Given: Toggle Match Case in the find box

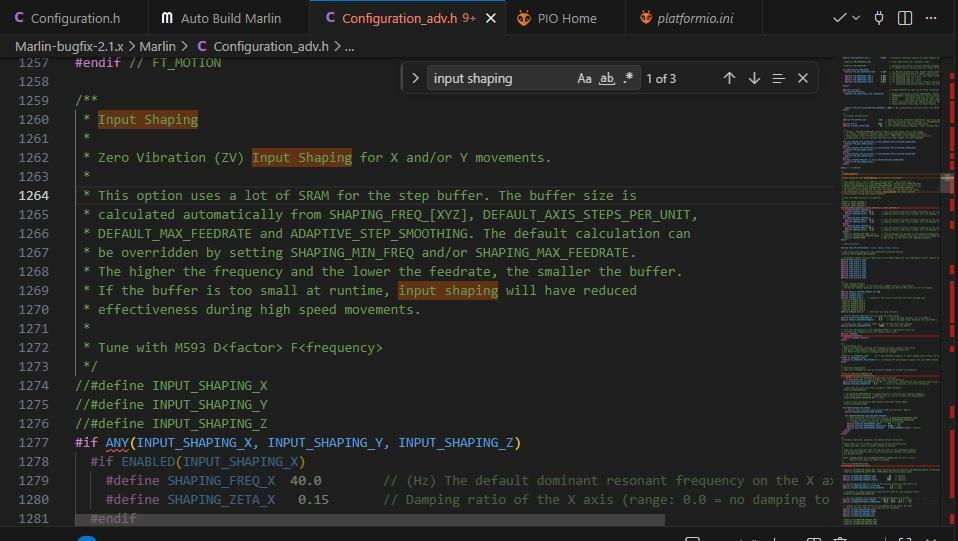Looking at the screenshot, I should click(x=584, y=78).
